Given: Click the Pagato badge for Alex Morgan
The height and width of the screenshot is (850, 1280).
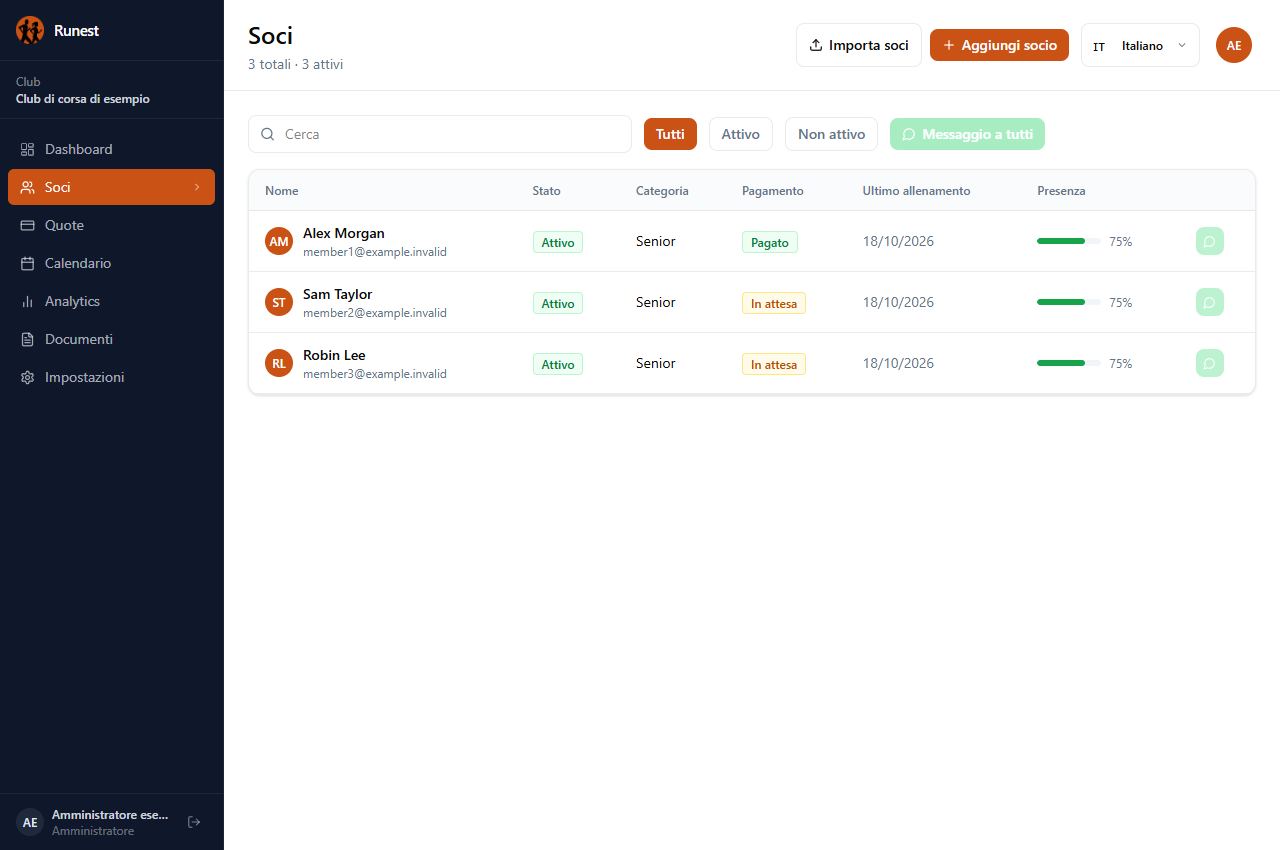Looking at the screenshot, I should tap(770, 242).
